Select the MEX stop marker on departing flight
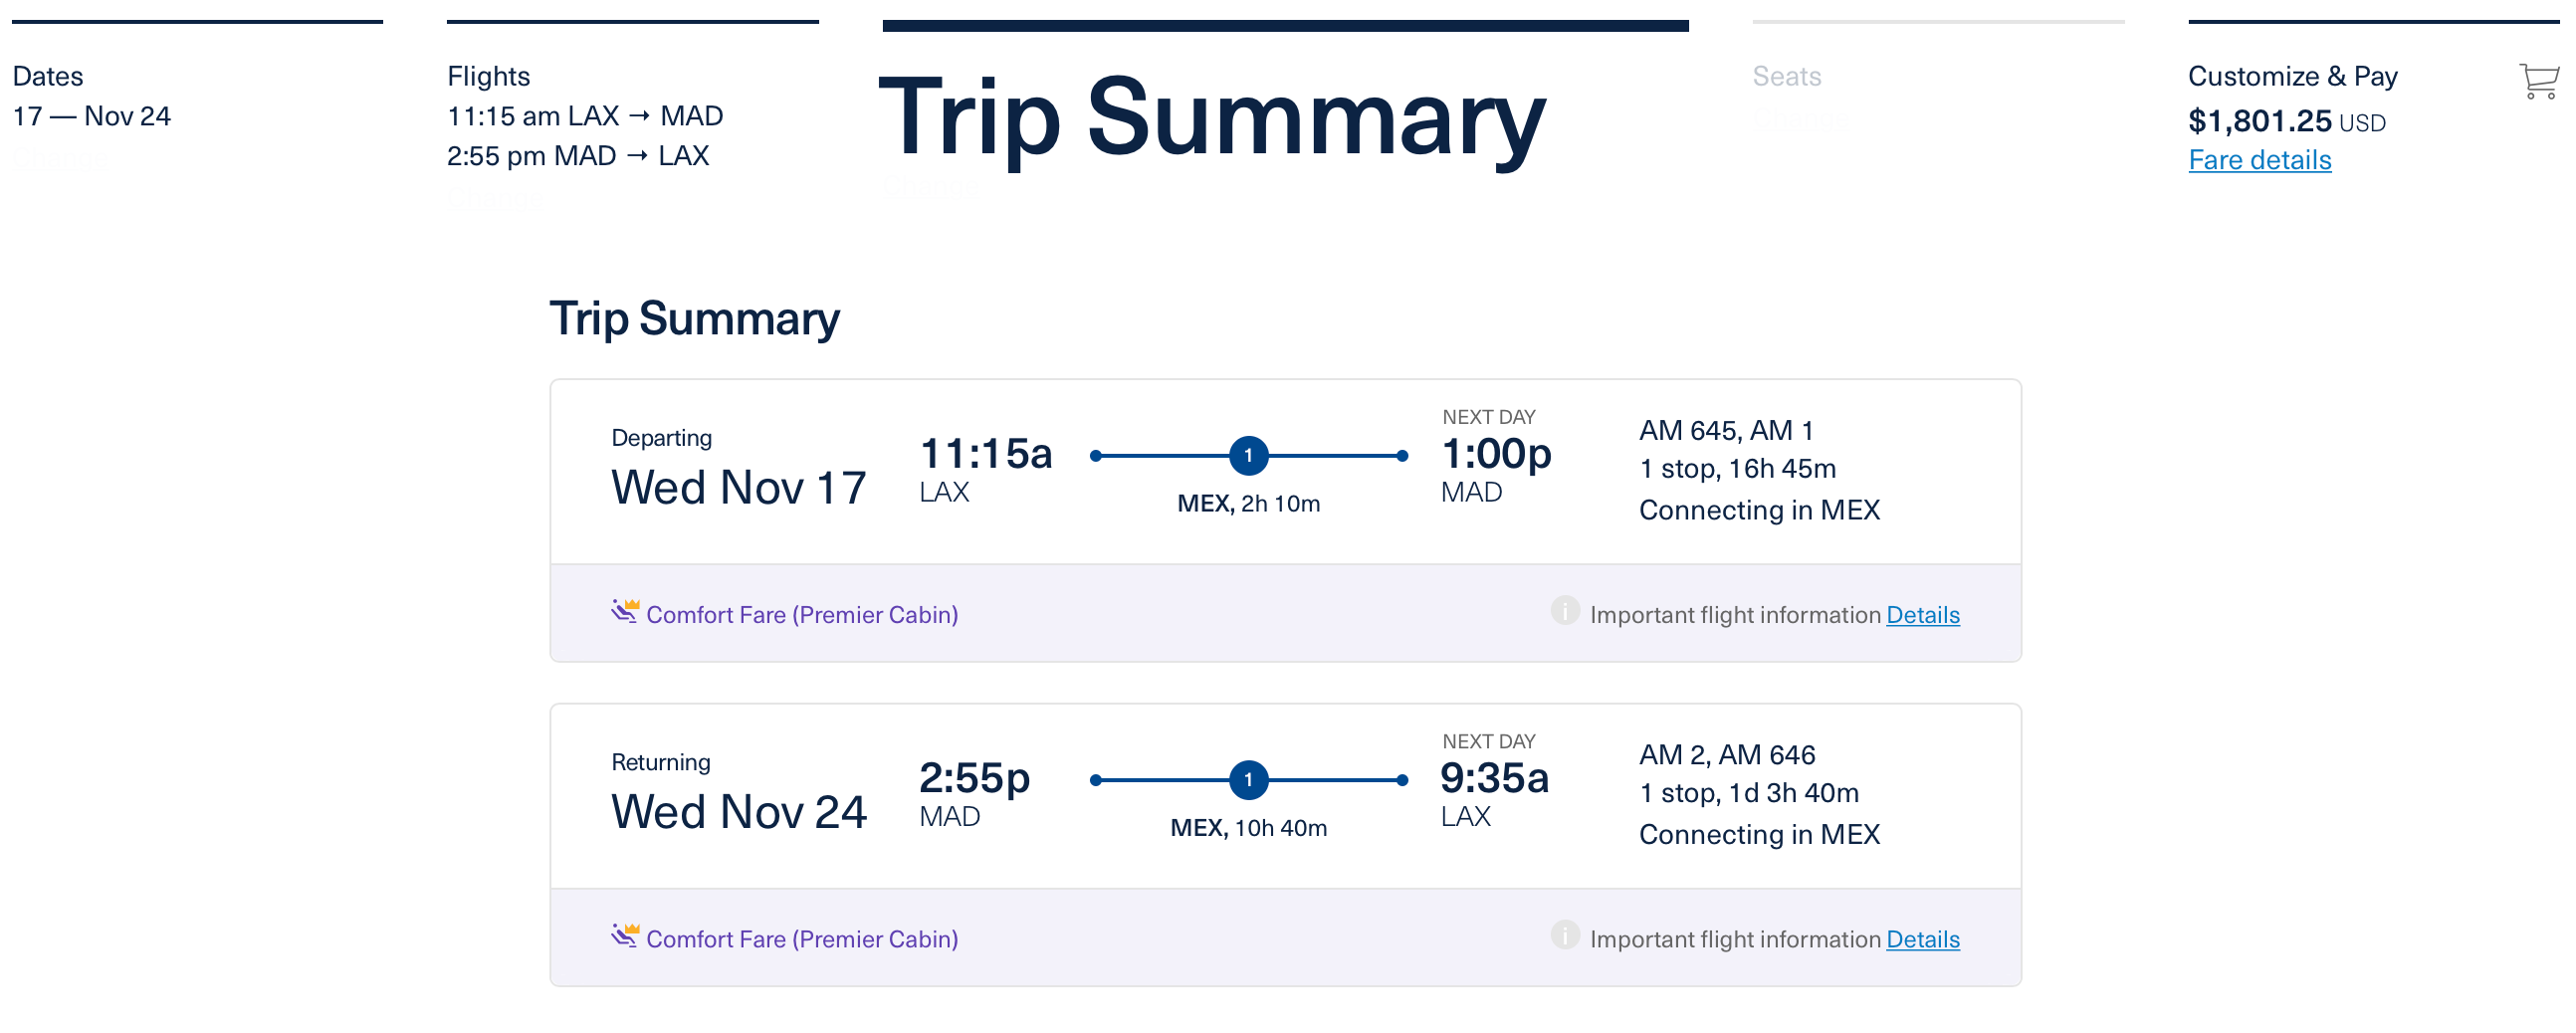Screen dimensions: 2576x1033 (x=1248, y=455)
